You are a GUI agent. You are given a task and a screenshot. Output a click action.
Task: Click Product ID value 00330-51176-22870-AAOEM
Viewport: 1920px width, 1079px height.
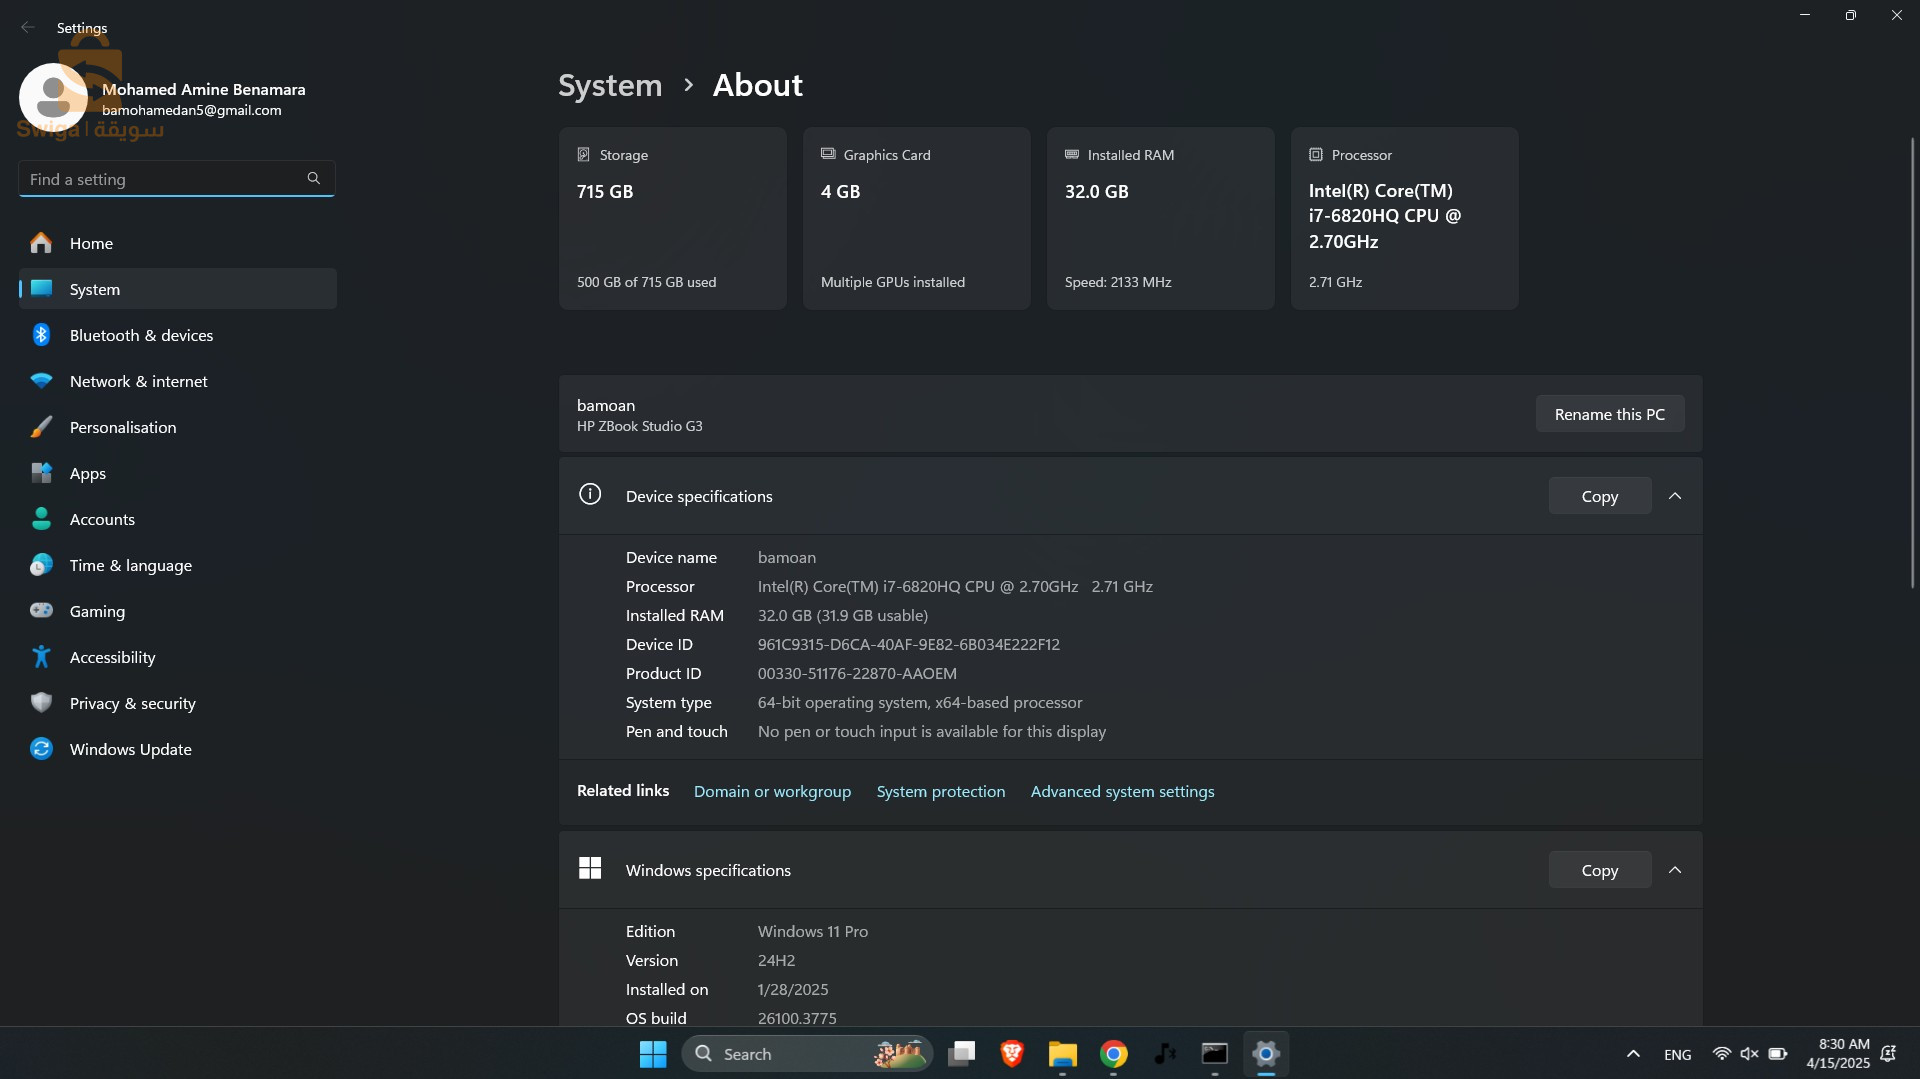point(857,673)
